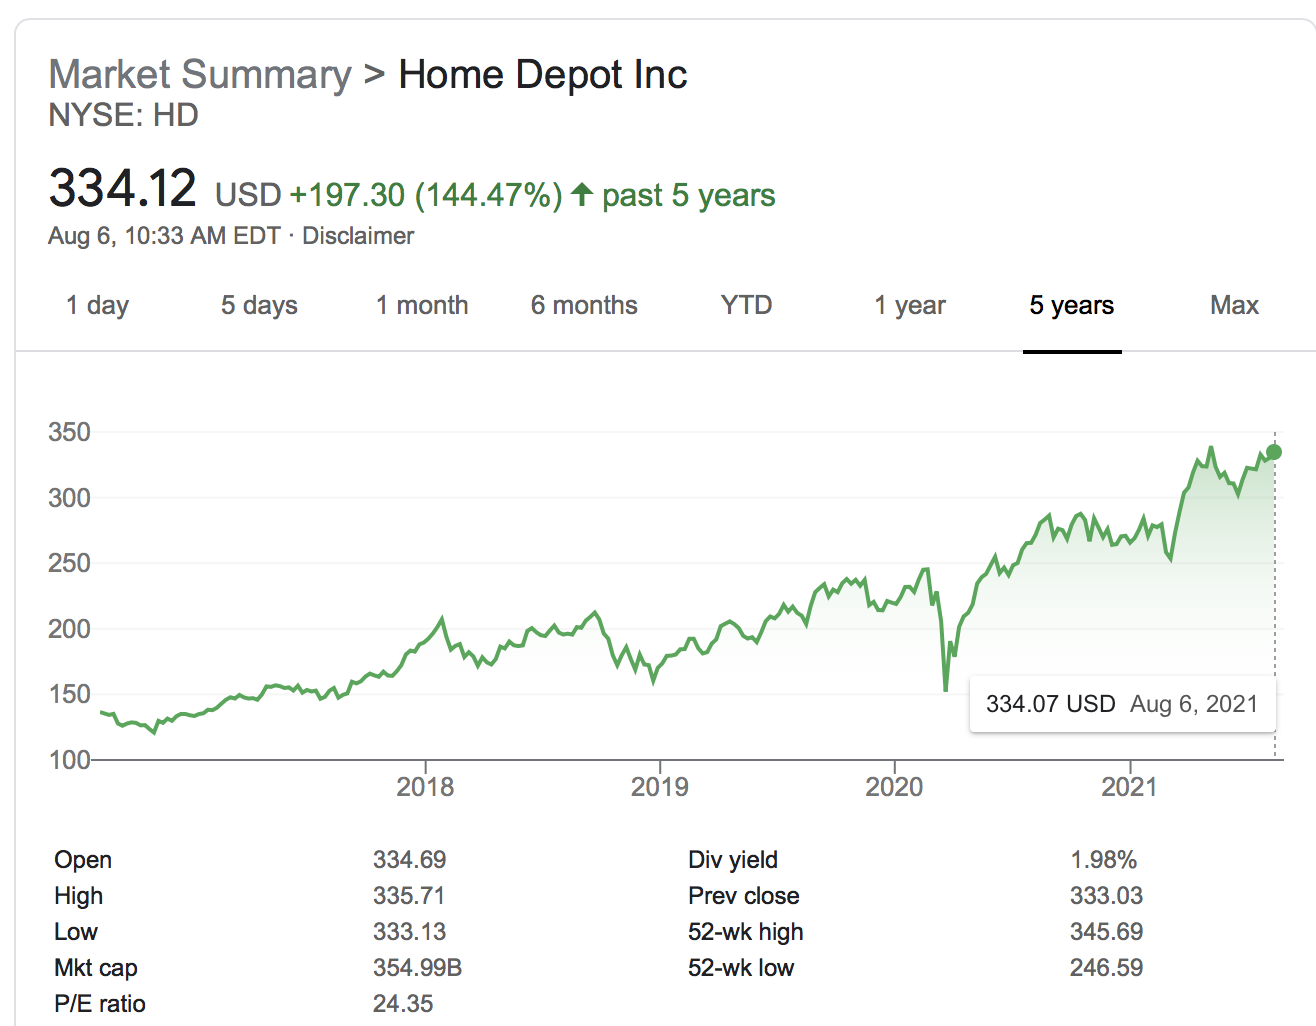Switch to the 1 day tab
1316x1026 pixels.
[97, 305]
